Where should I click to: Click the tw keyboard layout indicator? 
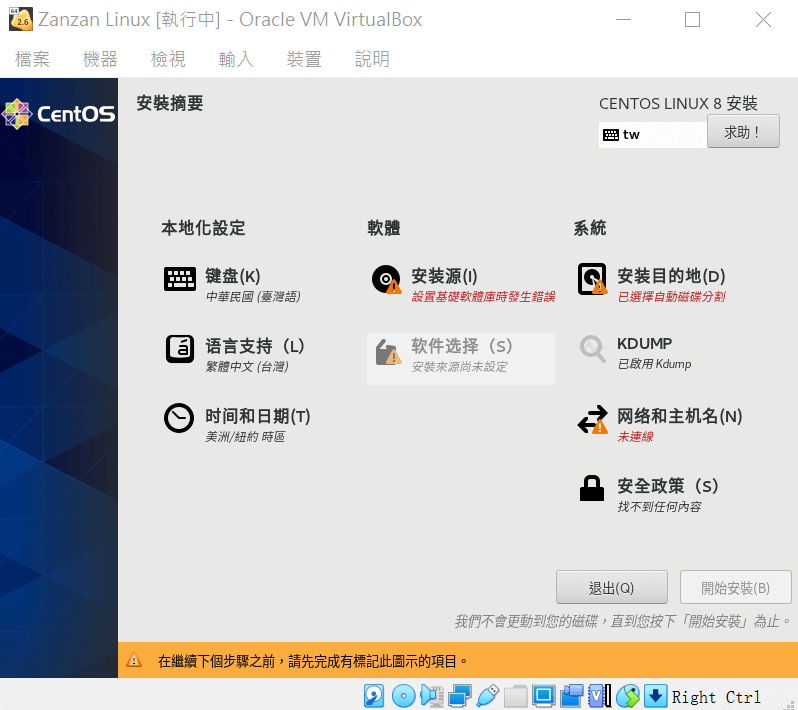[x=652, y=134]
